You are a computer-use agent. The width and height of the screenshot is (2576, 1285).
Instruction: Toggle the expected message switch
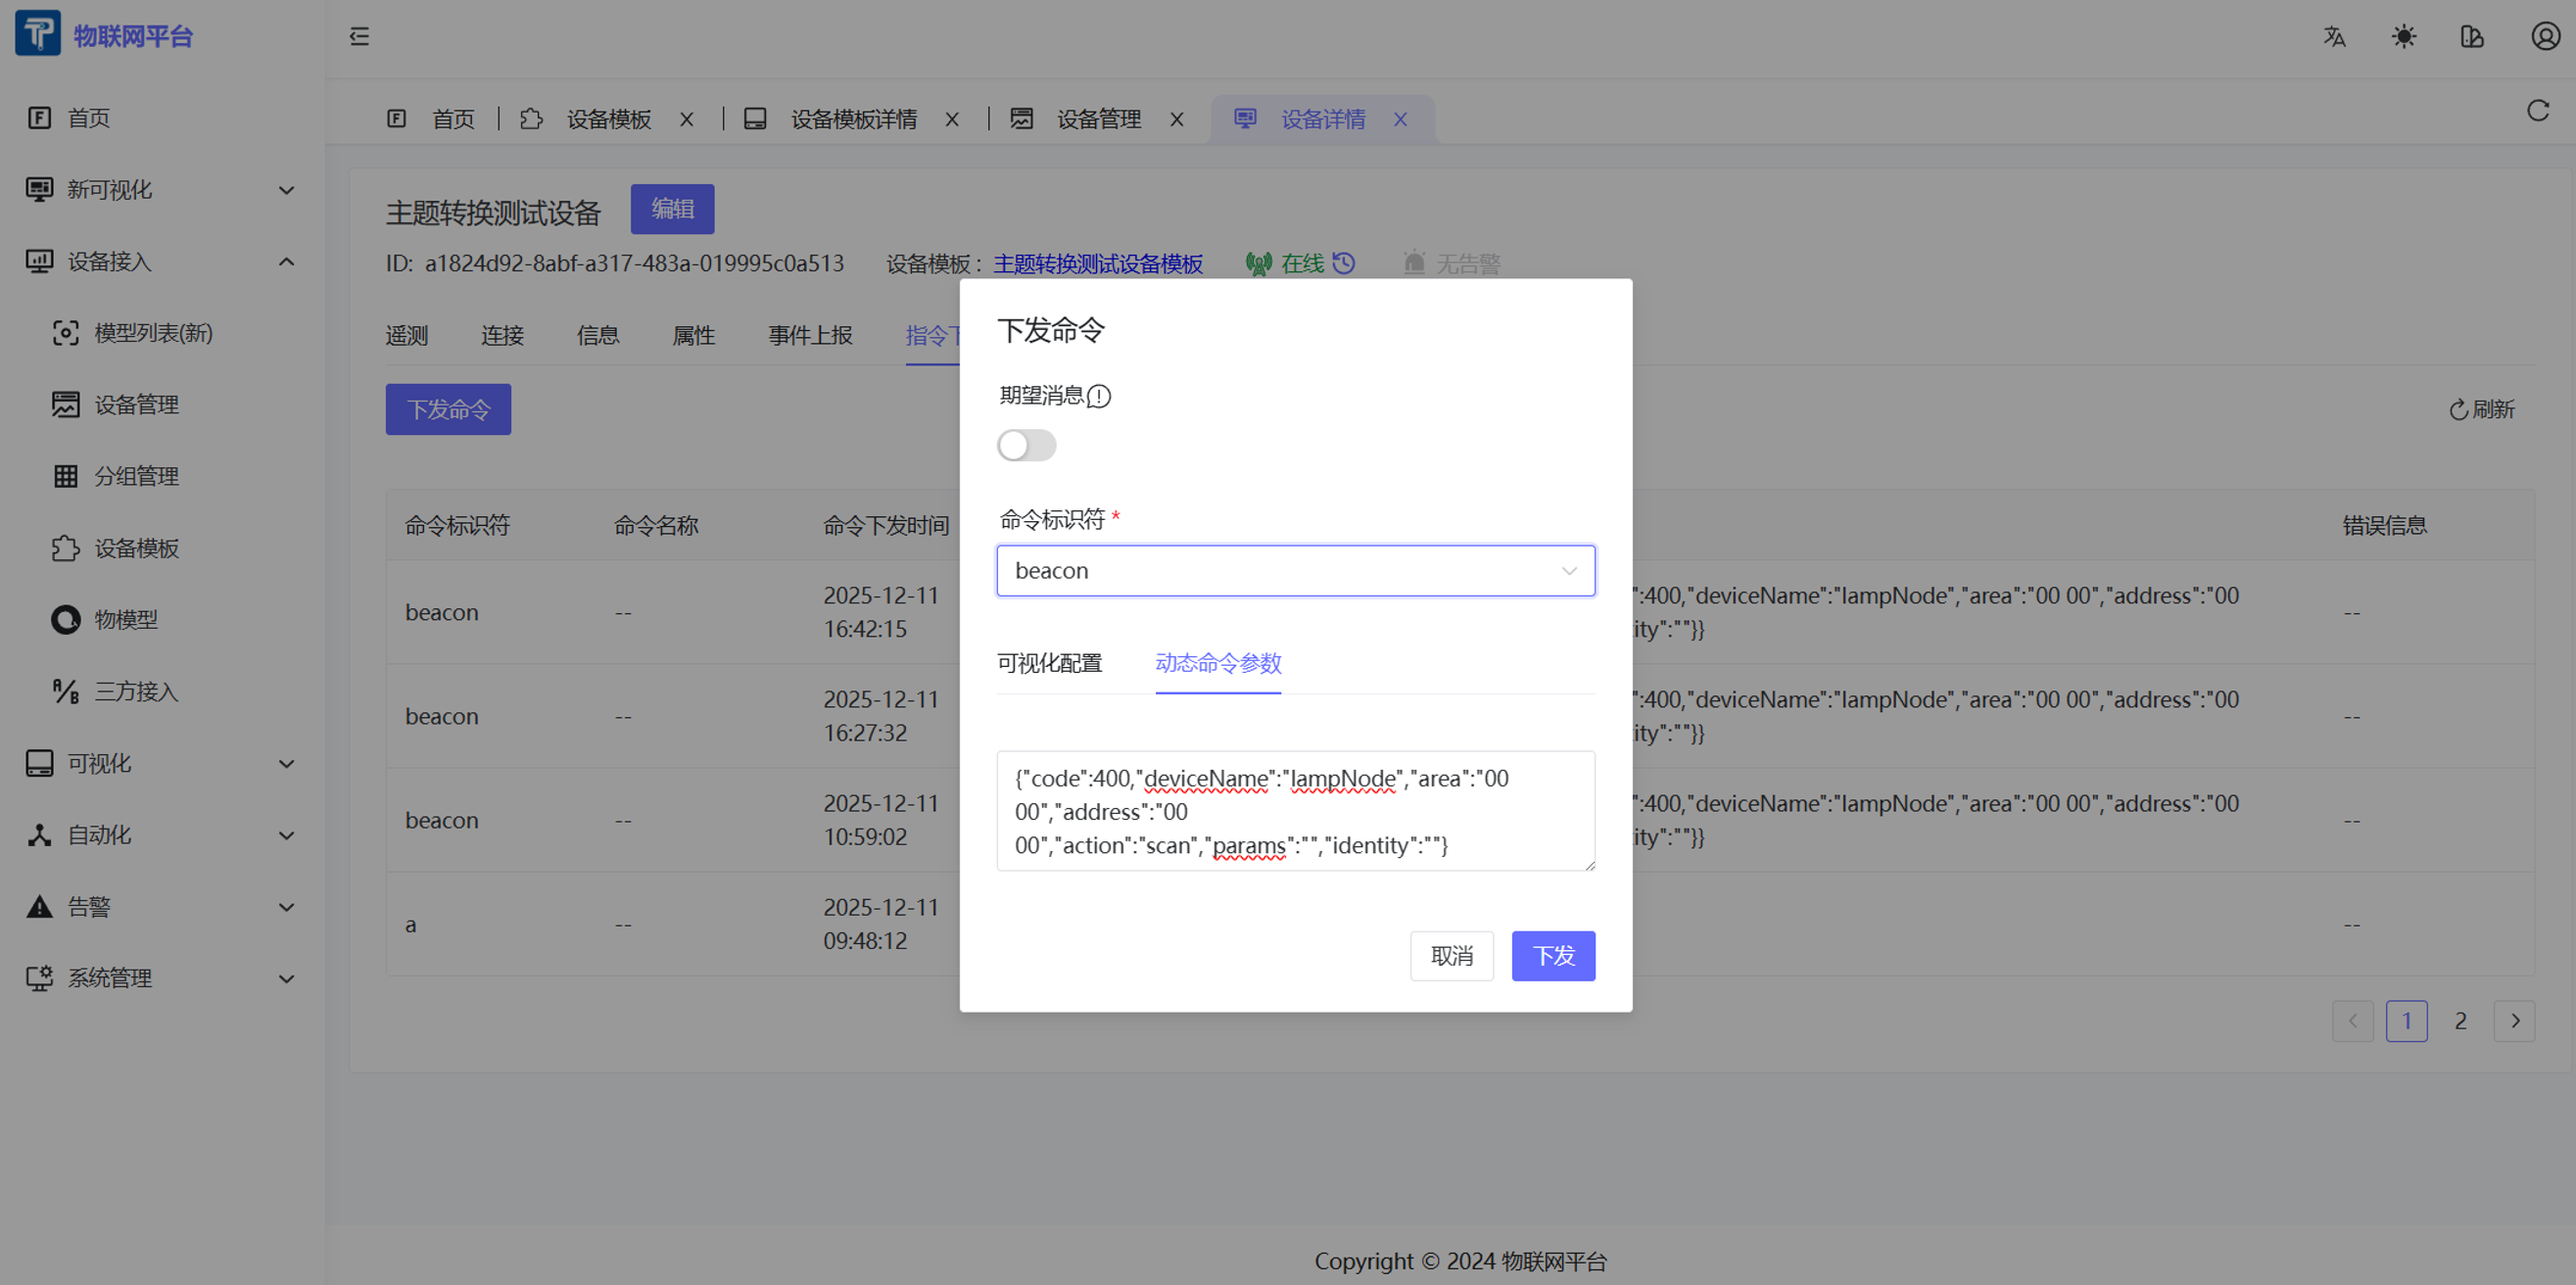(1026, 445)
